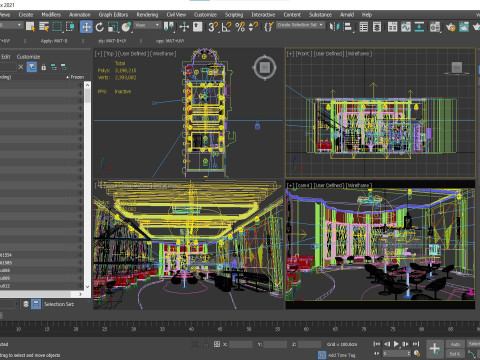Open the Animation menu
This screenshot has width=480, height=360.
pyautogui.click(x=79, y=15)
